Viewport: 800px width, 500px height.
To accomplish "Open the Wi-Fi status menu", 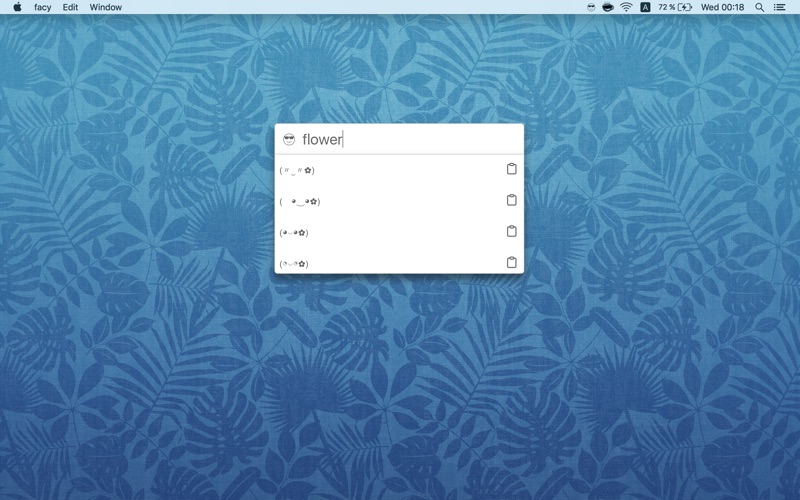I will tap(626, 7).
